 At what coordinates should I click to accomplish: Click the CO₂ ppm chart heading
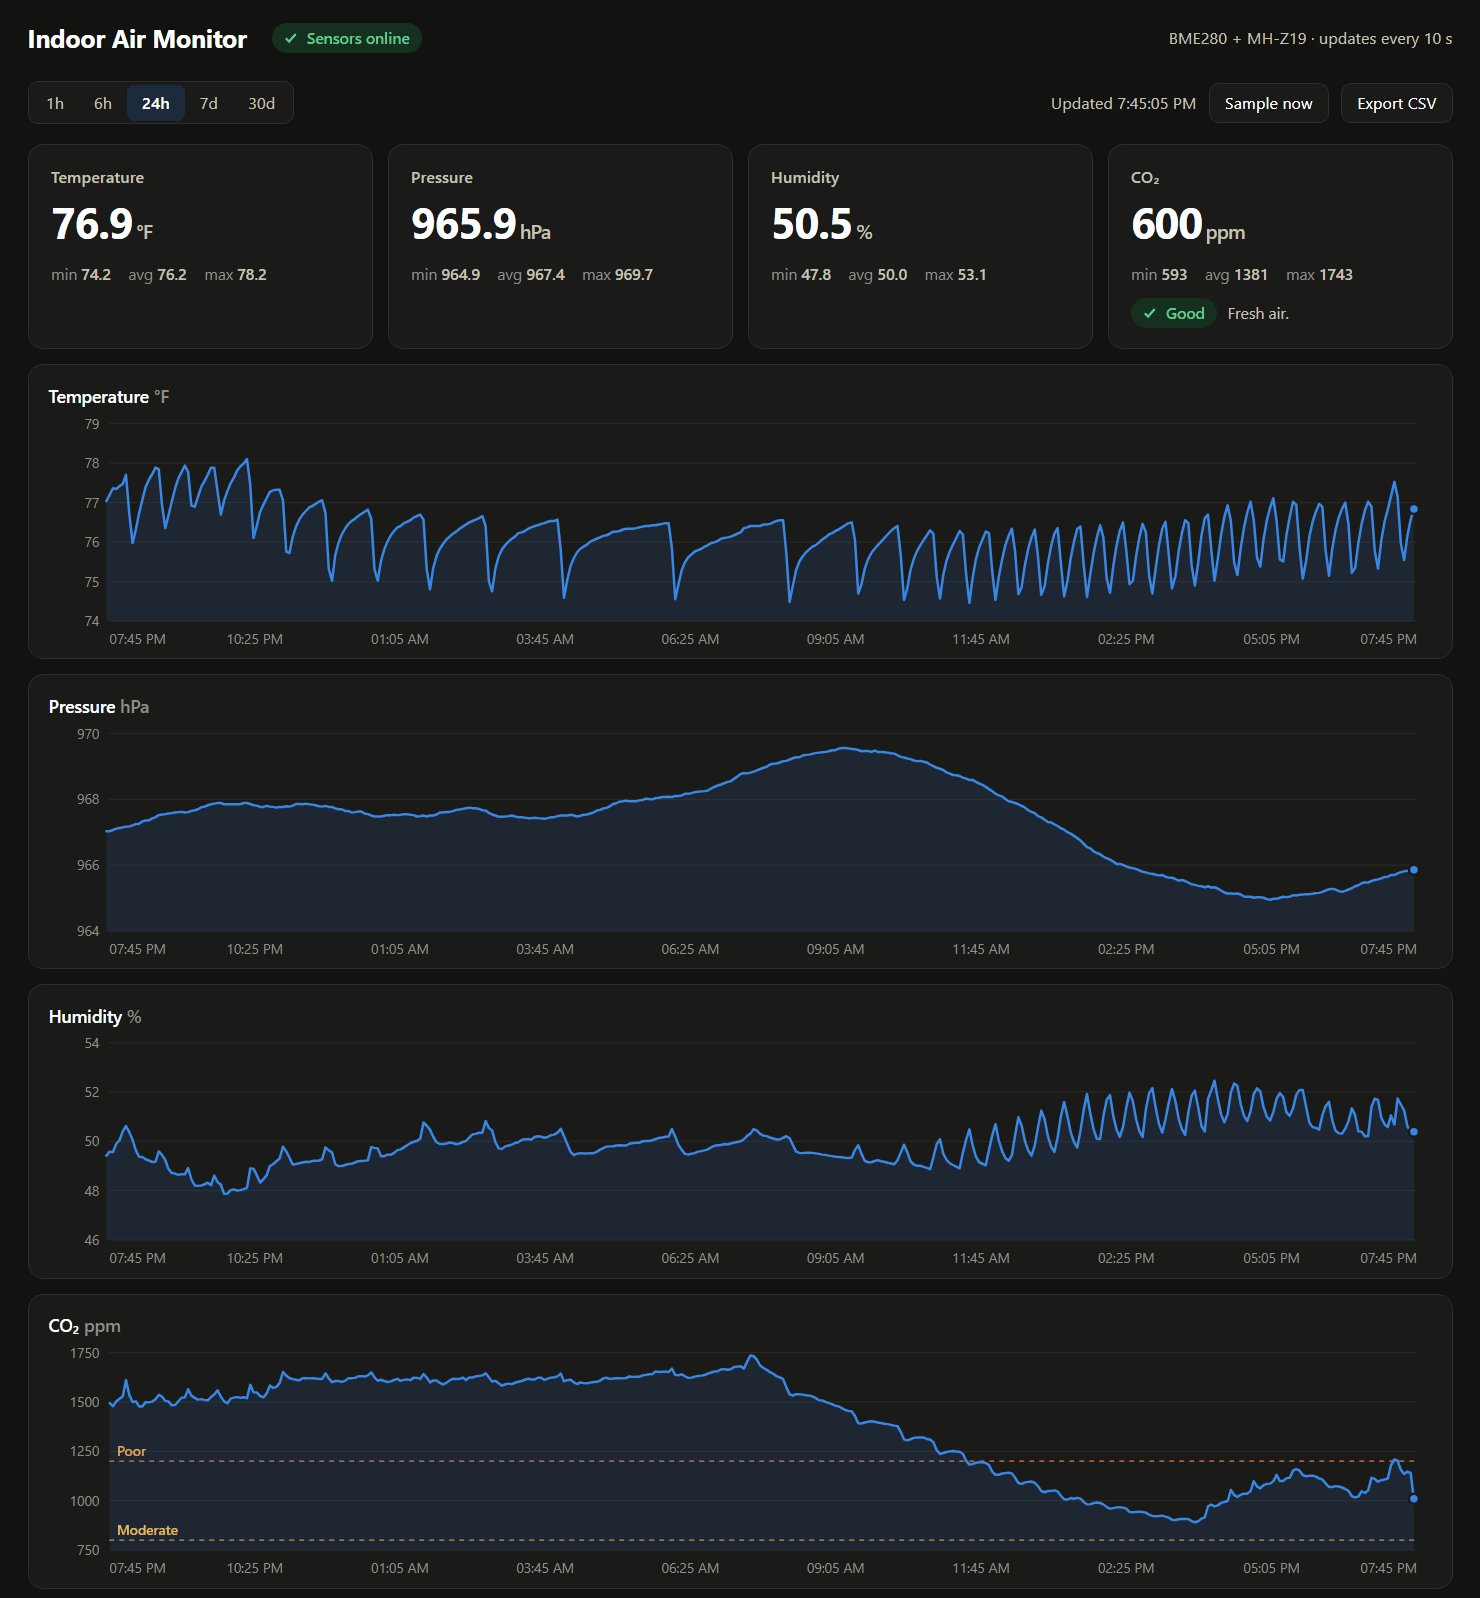tap(85, 1327)
